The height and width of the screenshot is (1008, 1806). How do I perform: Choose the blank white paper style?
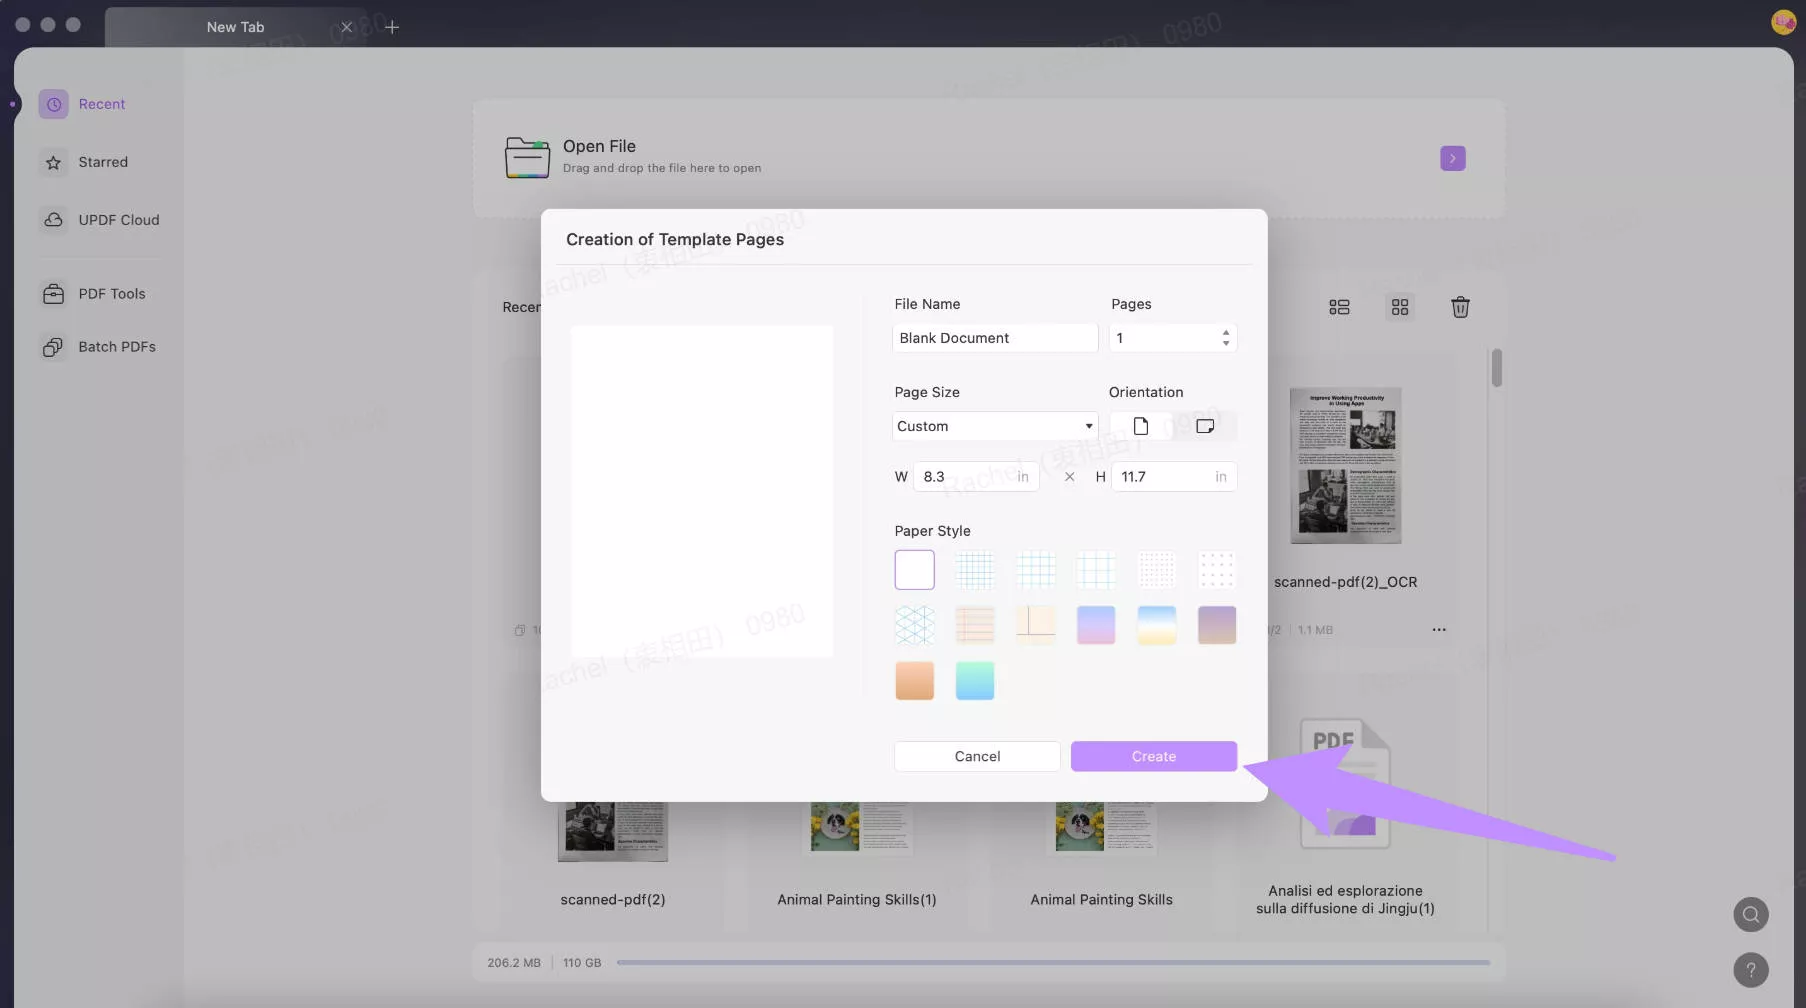(x=914, y=570)
